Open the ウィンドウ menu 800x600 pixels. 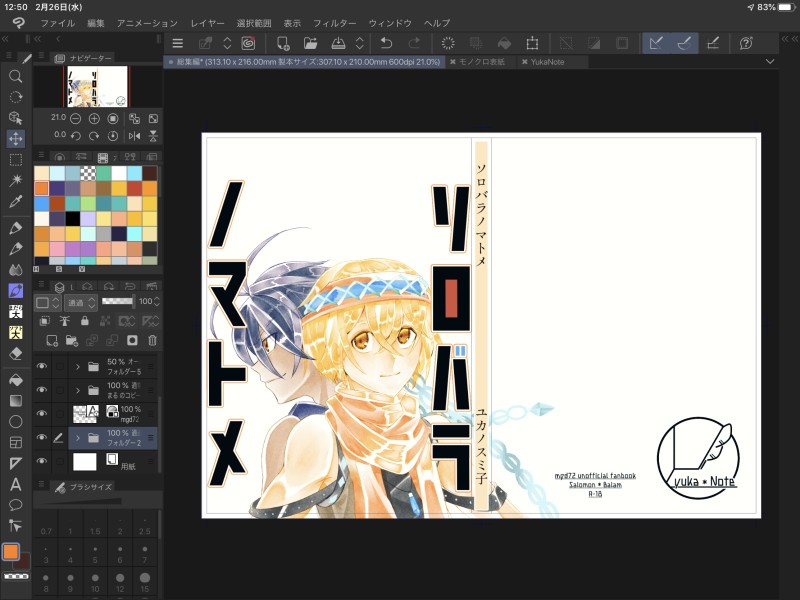[390, 23]
